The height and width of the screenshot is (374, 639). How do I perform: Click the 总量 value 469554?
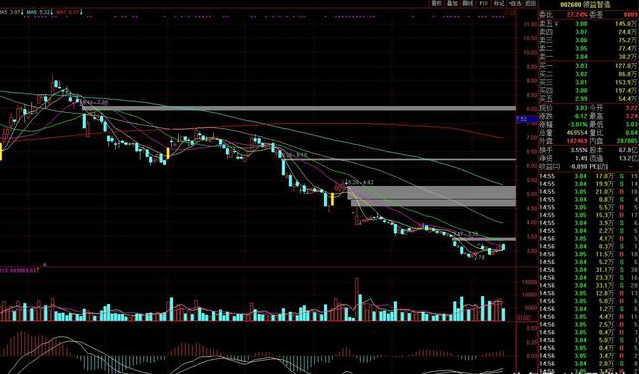(x=576, y=133)
